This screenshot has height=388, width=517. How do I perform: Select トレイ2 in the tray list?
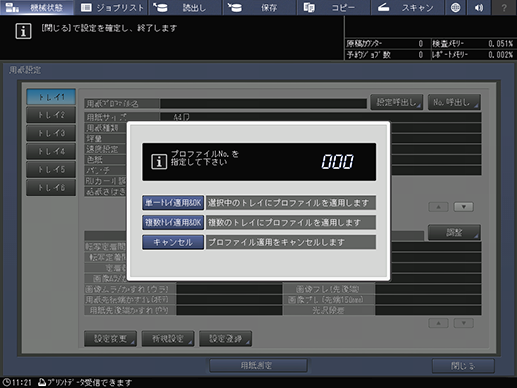point(51,115)
